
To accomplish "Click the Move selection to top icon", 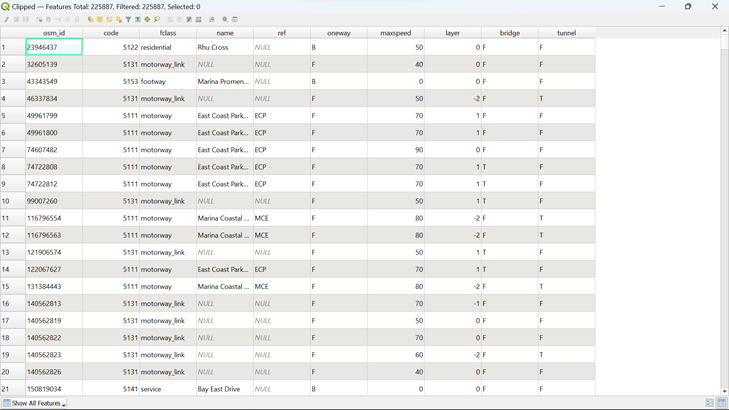I will pos(138,19).
